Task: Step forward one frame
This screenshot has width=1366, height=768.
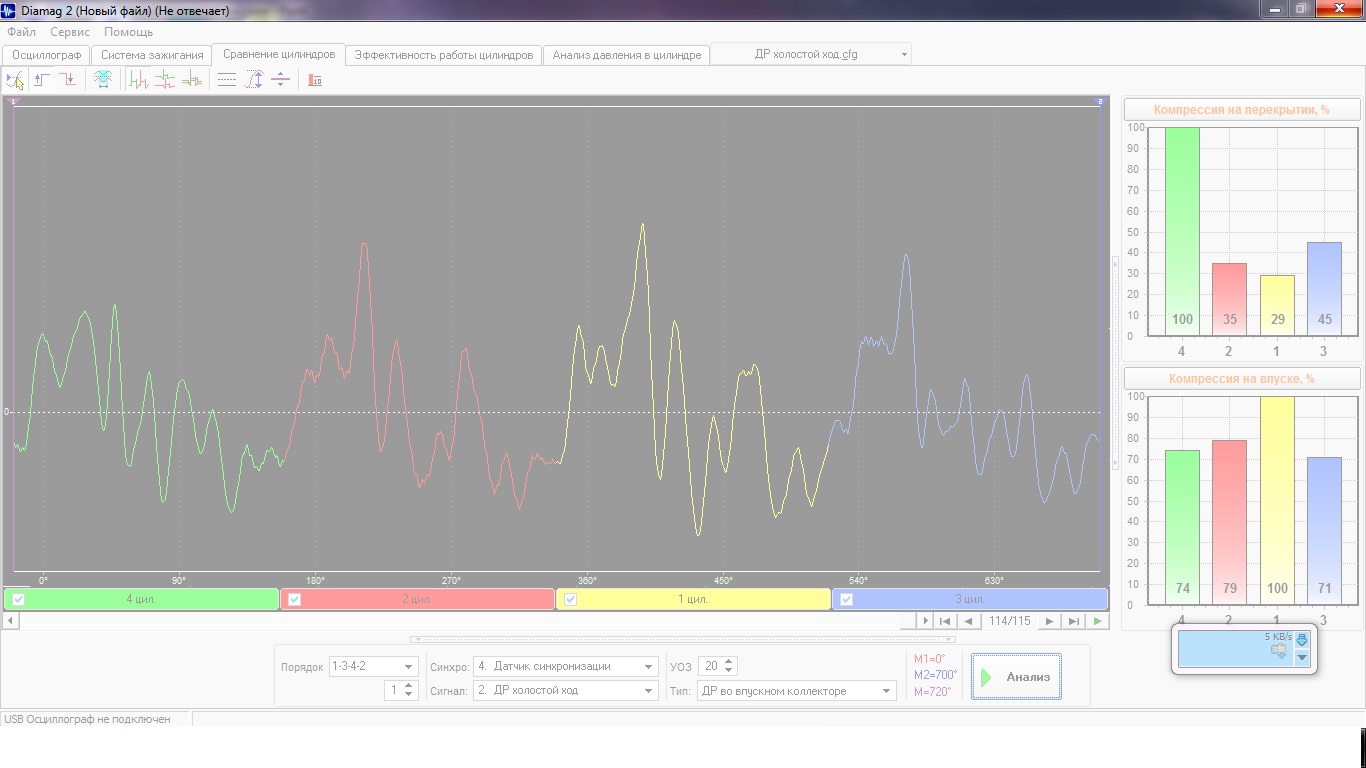Action: coord(1049,621)
